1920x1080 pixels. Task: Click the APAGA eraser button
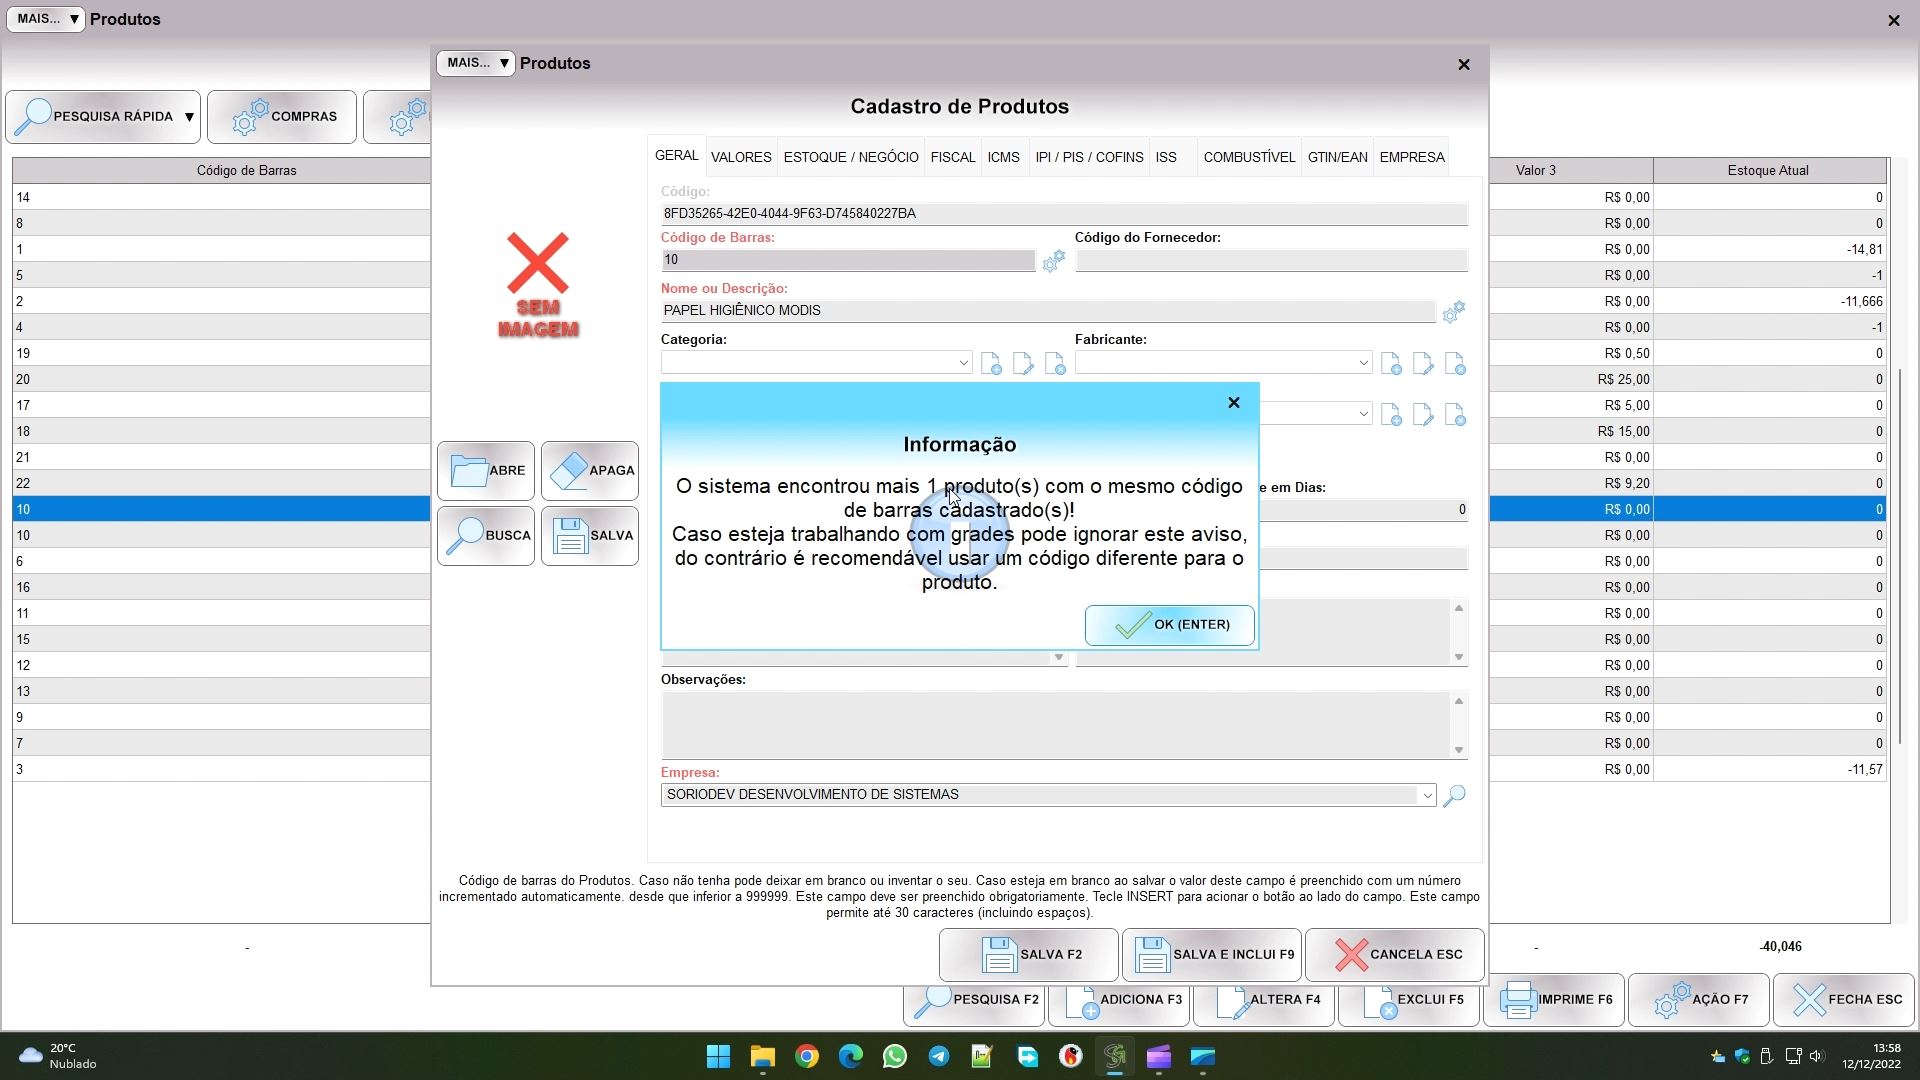[590, 471]
